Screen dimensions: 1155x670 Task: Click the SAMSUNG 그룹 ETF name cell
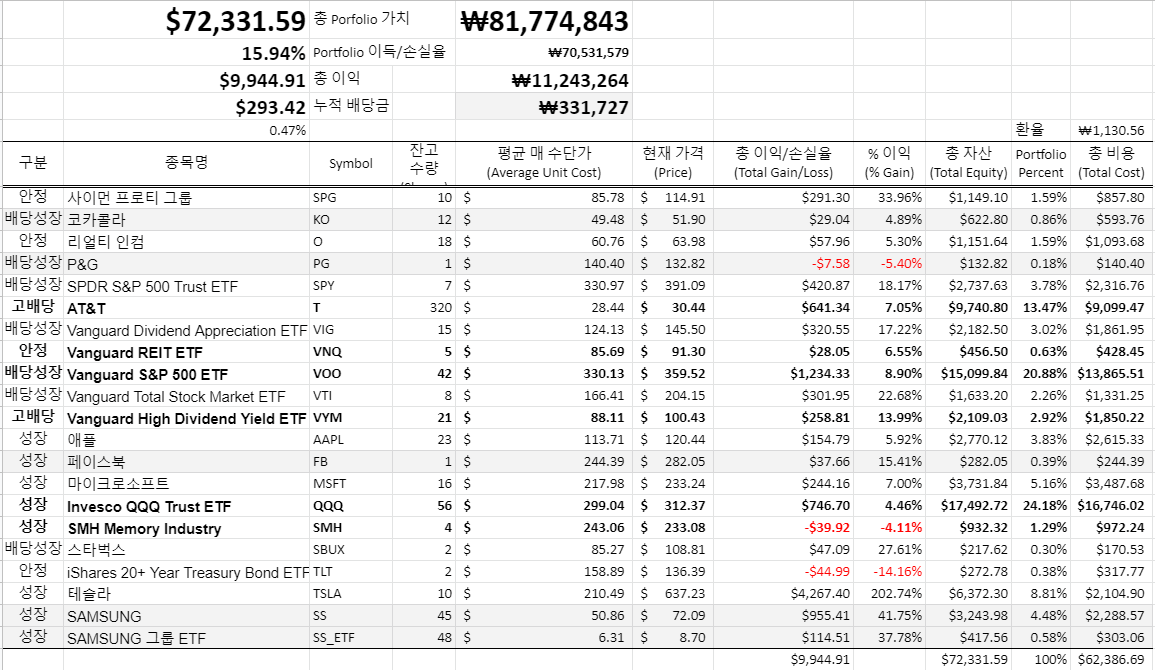tap(186, 638)
